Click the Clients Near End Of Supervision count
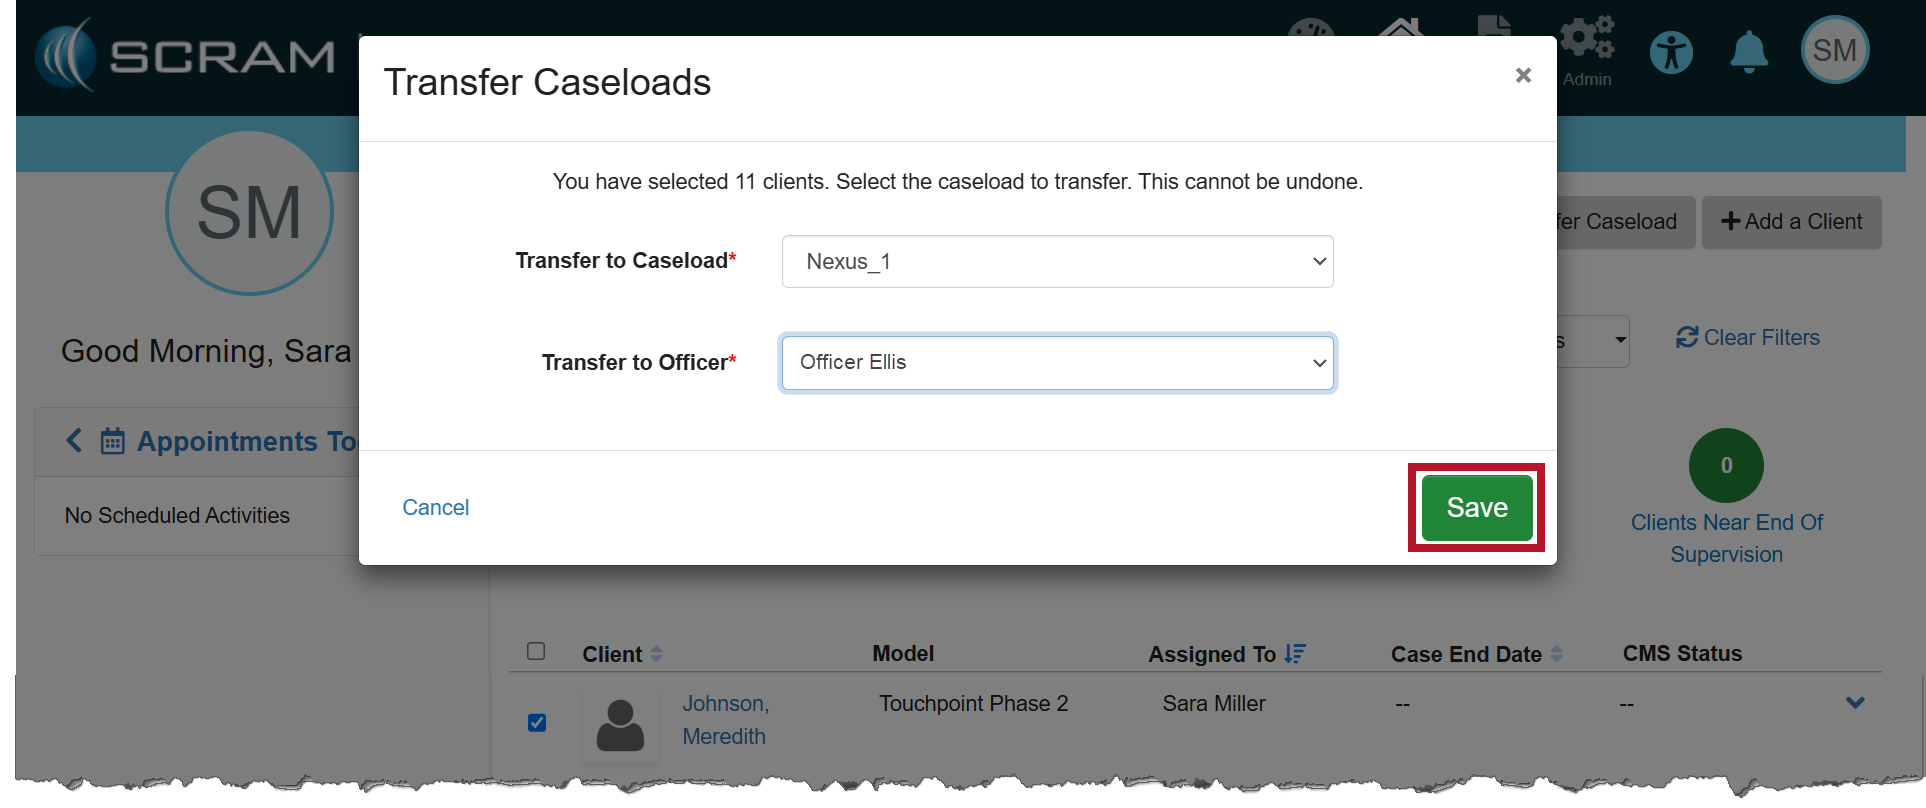 tap(1726, 466)
